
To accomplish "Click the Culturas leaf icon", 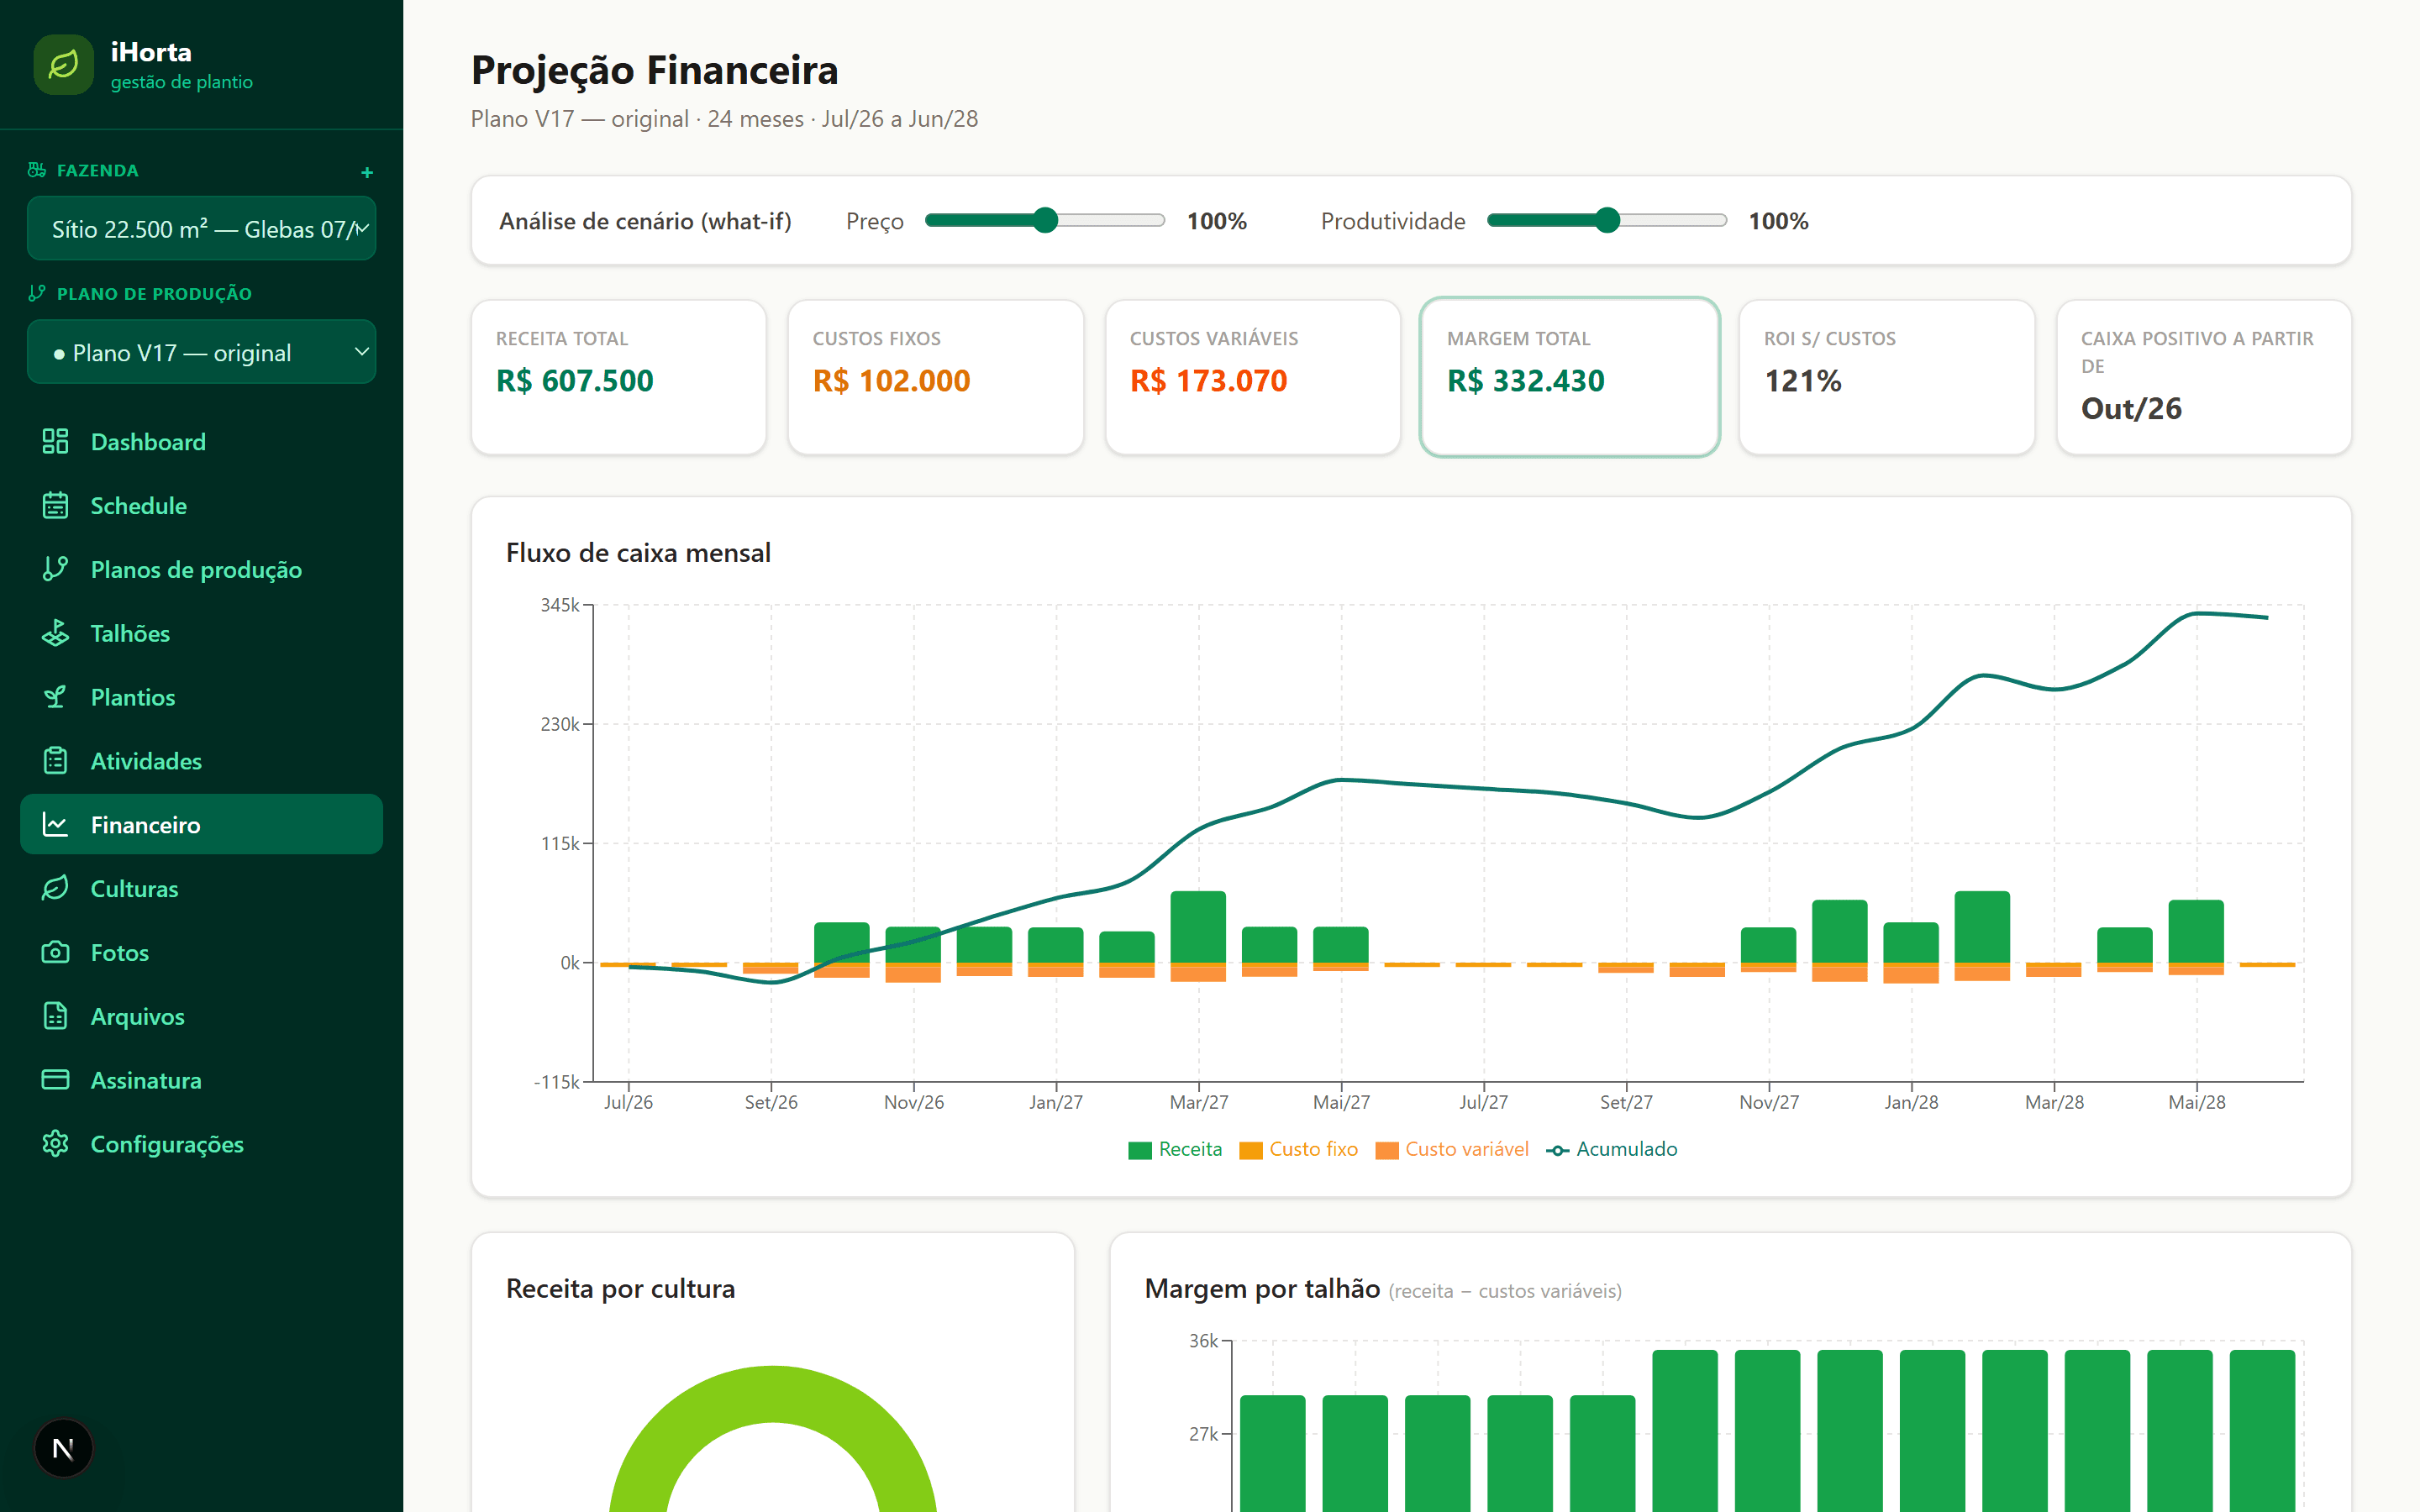I will (55, 889).
